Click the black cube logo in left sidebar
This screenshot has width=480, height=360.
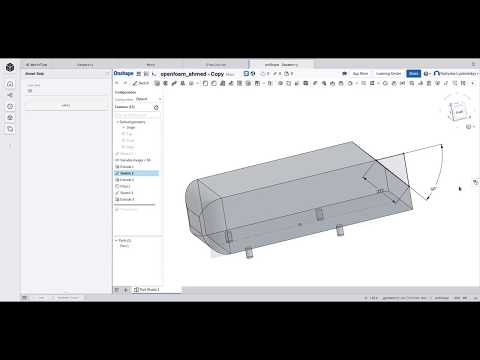[x=10, y=67]
